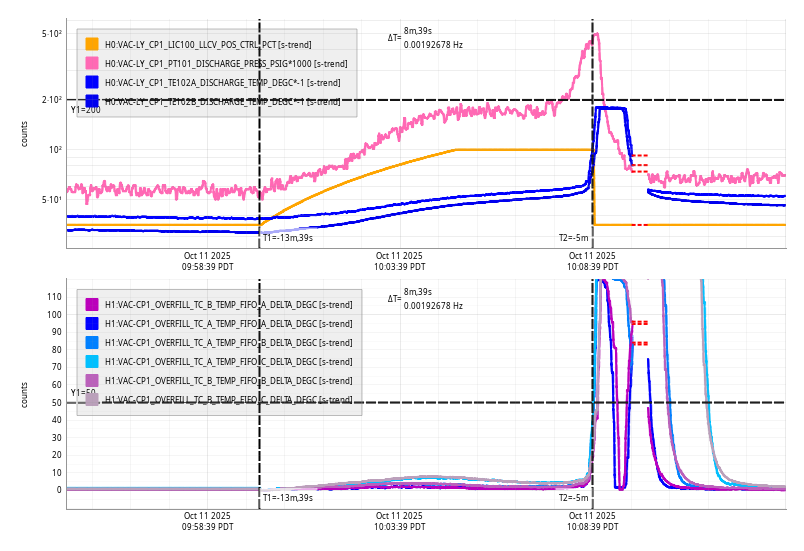
Task: Click the T2=-5m cursor label in bottom chart
Action: [x=573, y=497]
